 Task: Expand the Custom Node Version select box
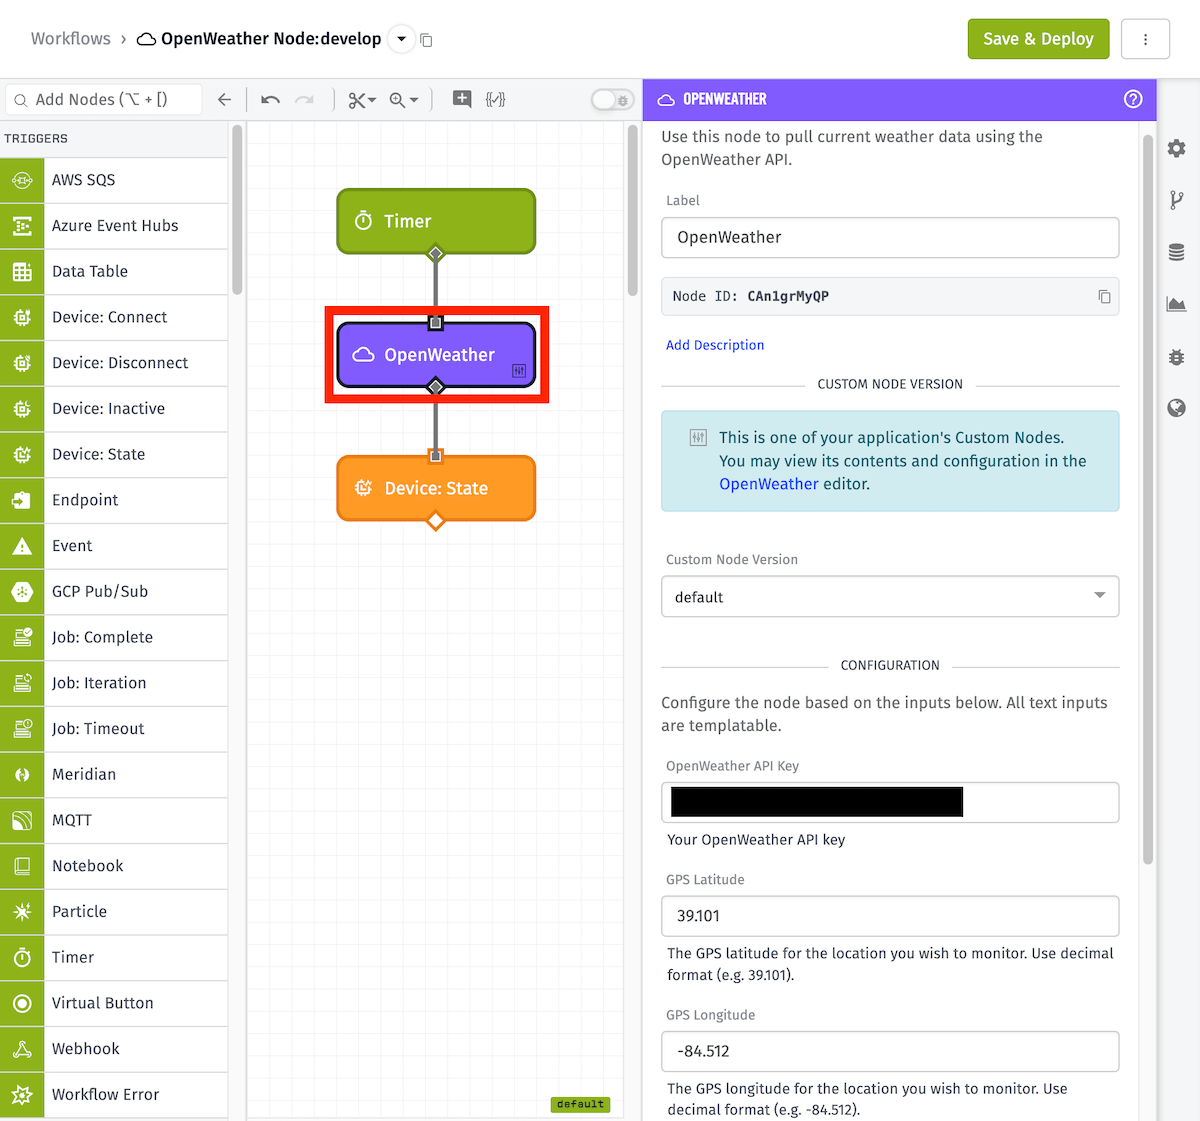coord(890,597)
